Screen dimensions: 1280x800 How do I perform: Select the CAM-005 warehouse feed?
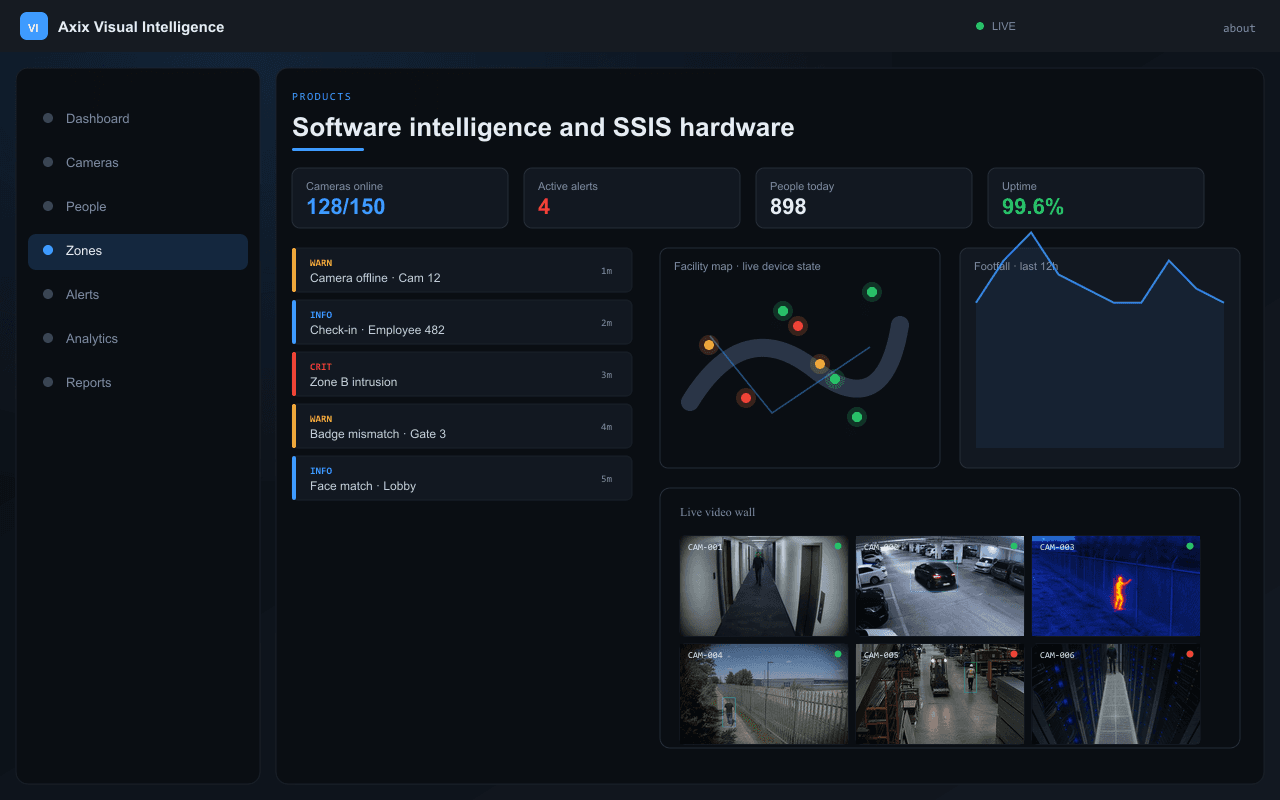coord(940,694)
